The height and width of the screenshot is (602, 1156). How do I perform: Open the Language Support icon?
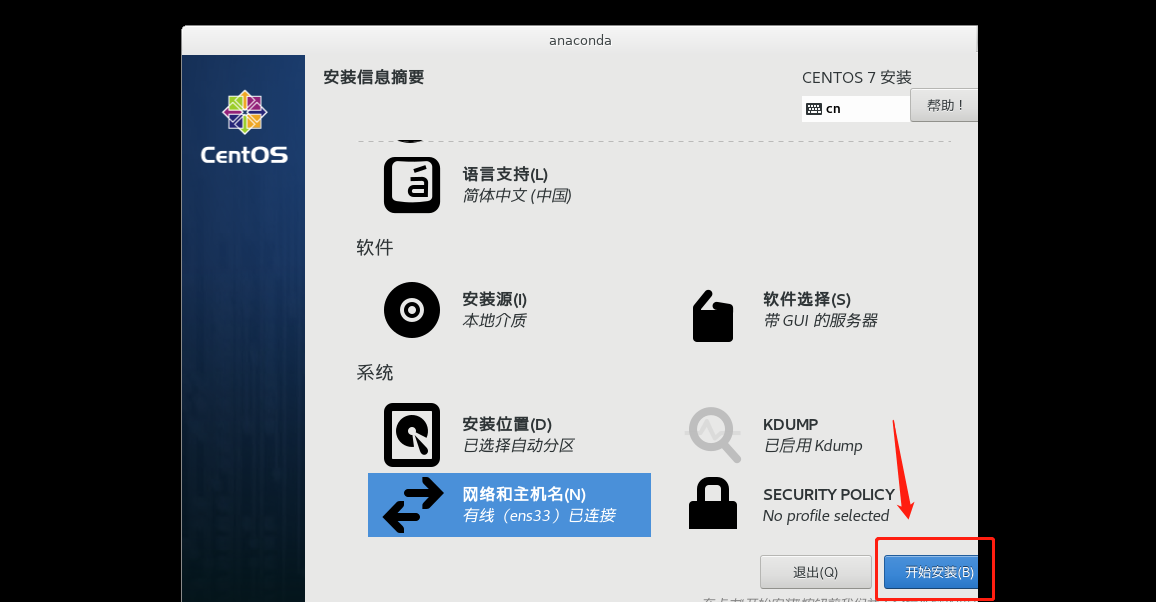click(x=411, y=185)
